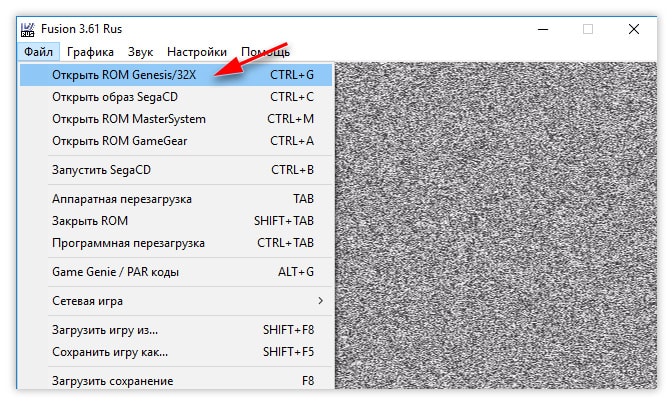Image resolution: width=672 pixels, height=402 pixels.
Task: Select Аппаратная перезагрузка
Action: (x=176, y=199)
